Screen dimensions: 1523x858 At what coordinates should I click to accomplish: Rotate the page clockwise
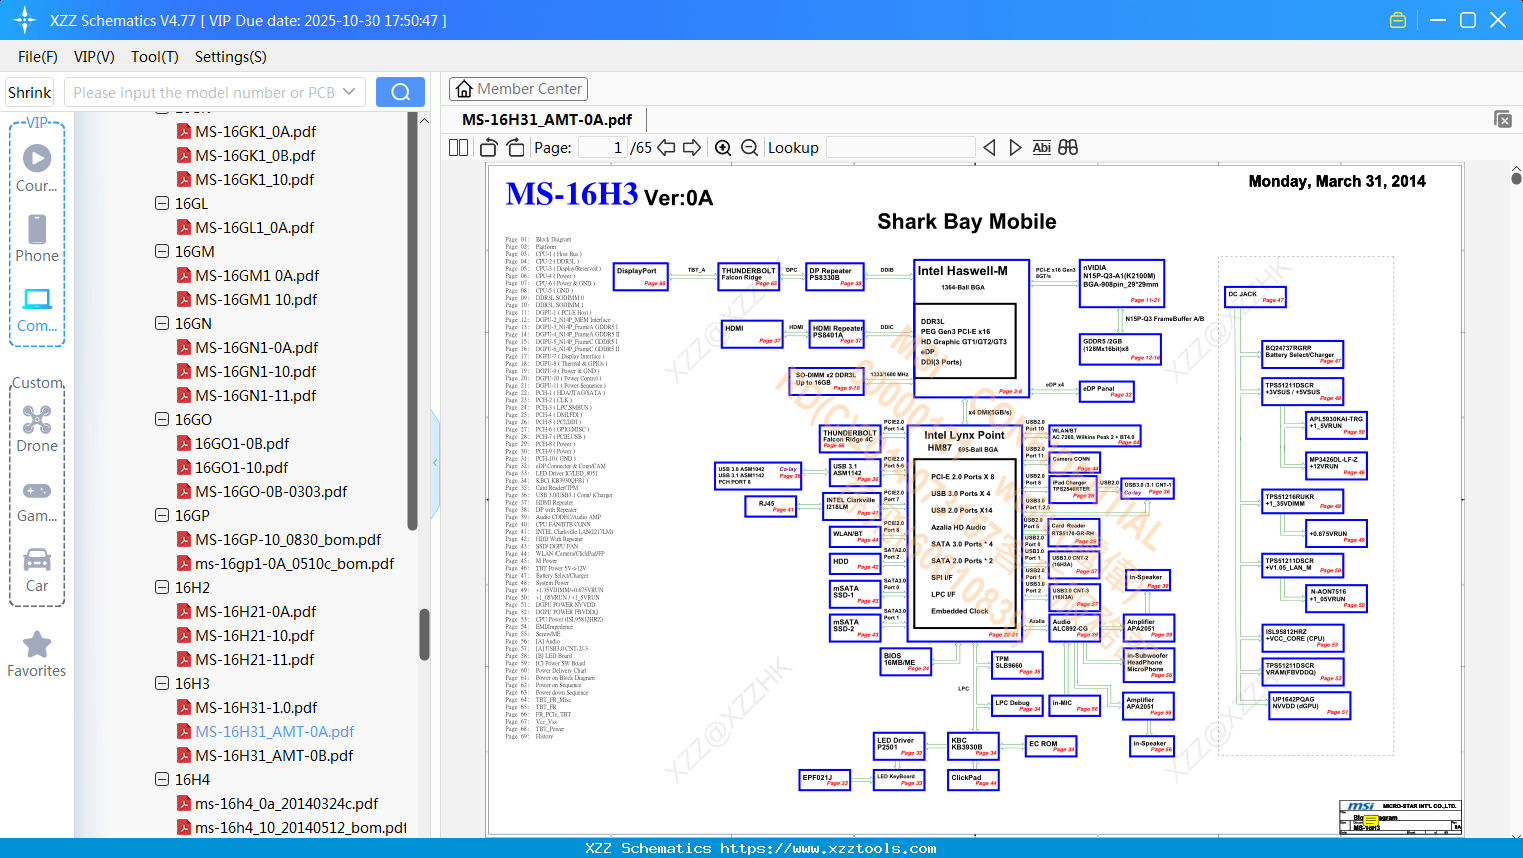pyautogui.click(x=515, y=147)
